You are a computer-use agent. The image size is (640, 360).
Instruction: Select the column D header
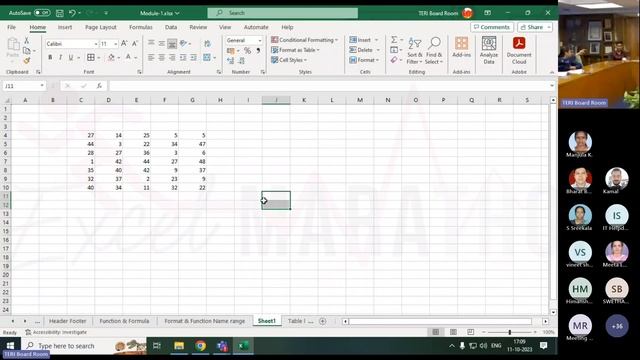tap(109, 100)
